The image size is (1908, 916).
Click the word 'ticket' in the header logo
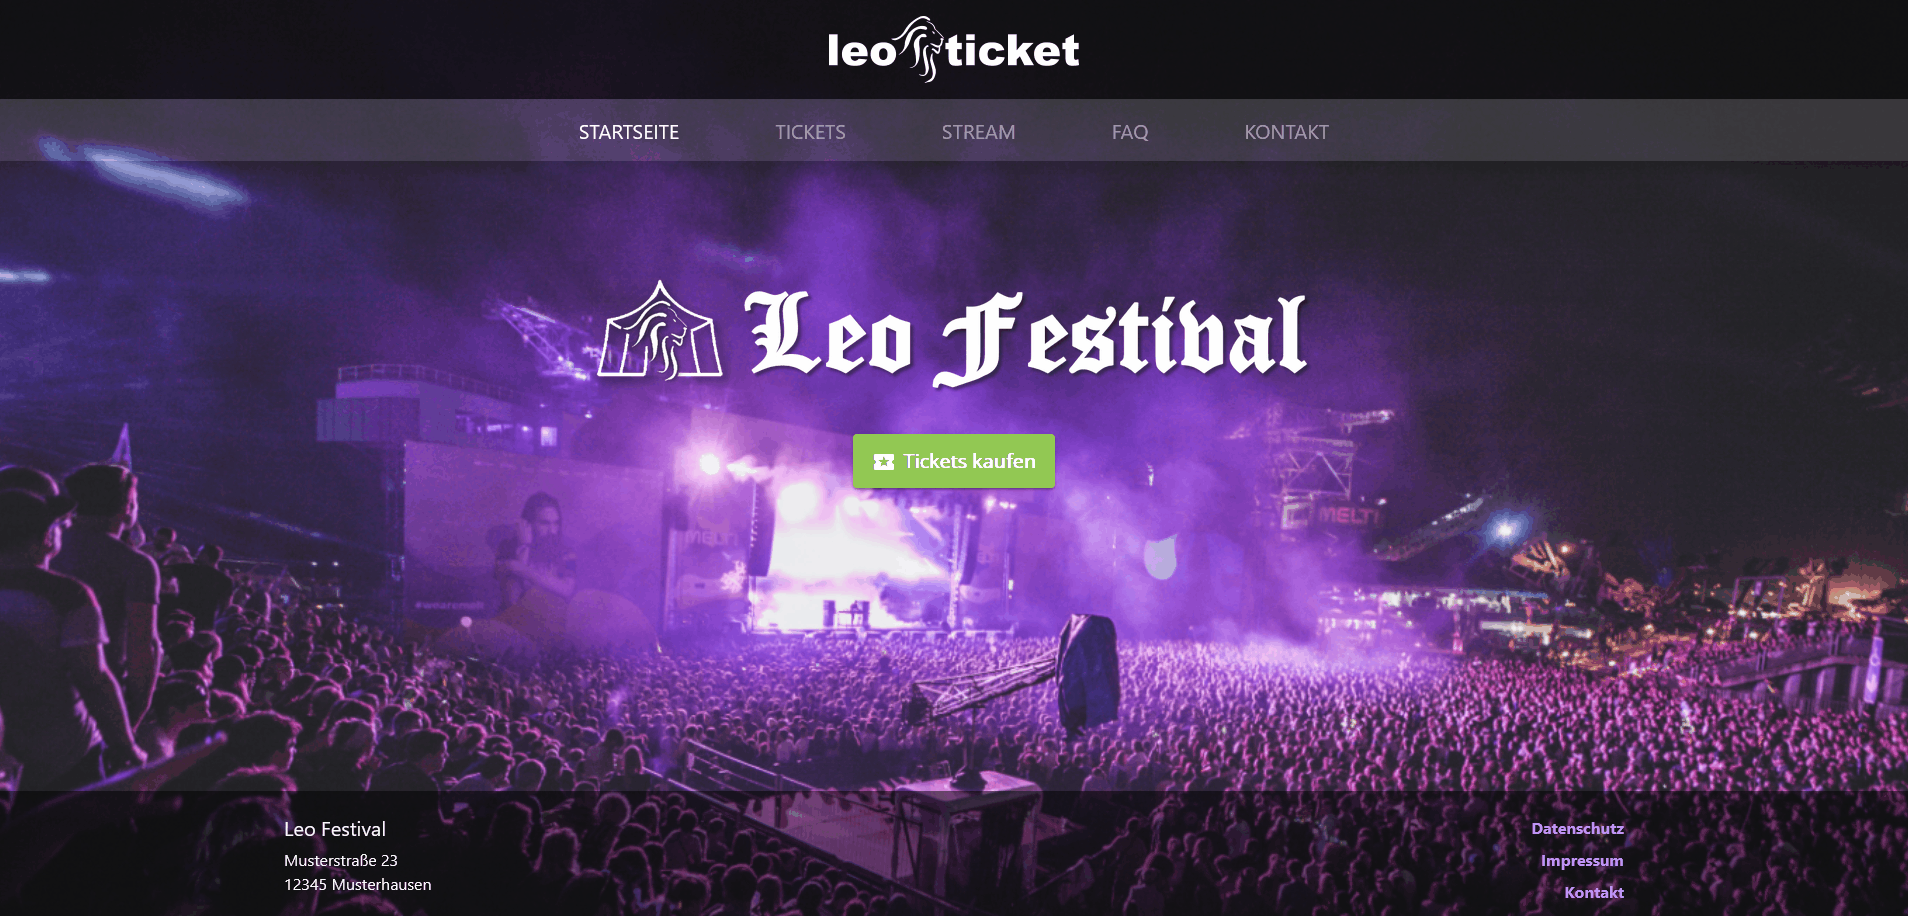(1012, 51)
